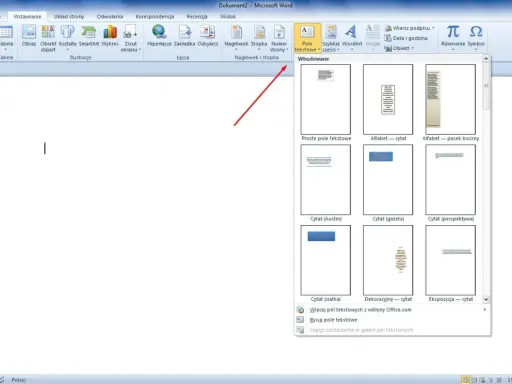Choose the Cytat (siatka) text box

pos(326,260)
